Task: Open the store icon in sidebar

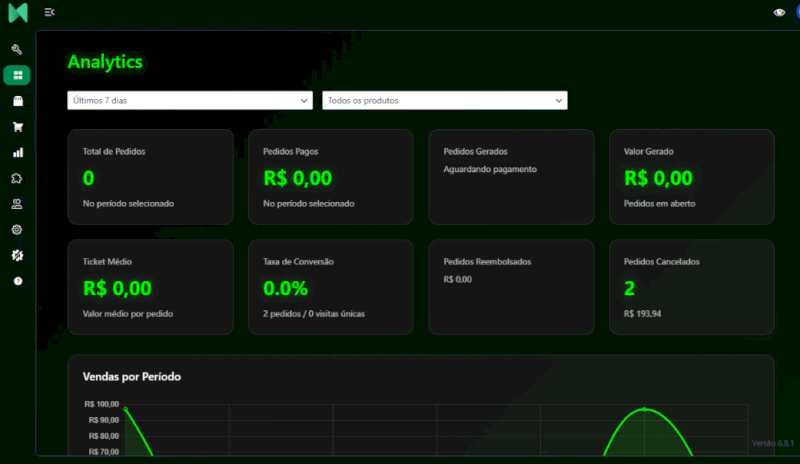Action: pos(17,101)
